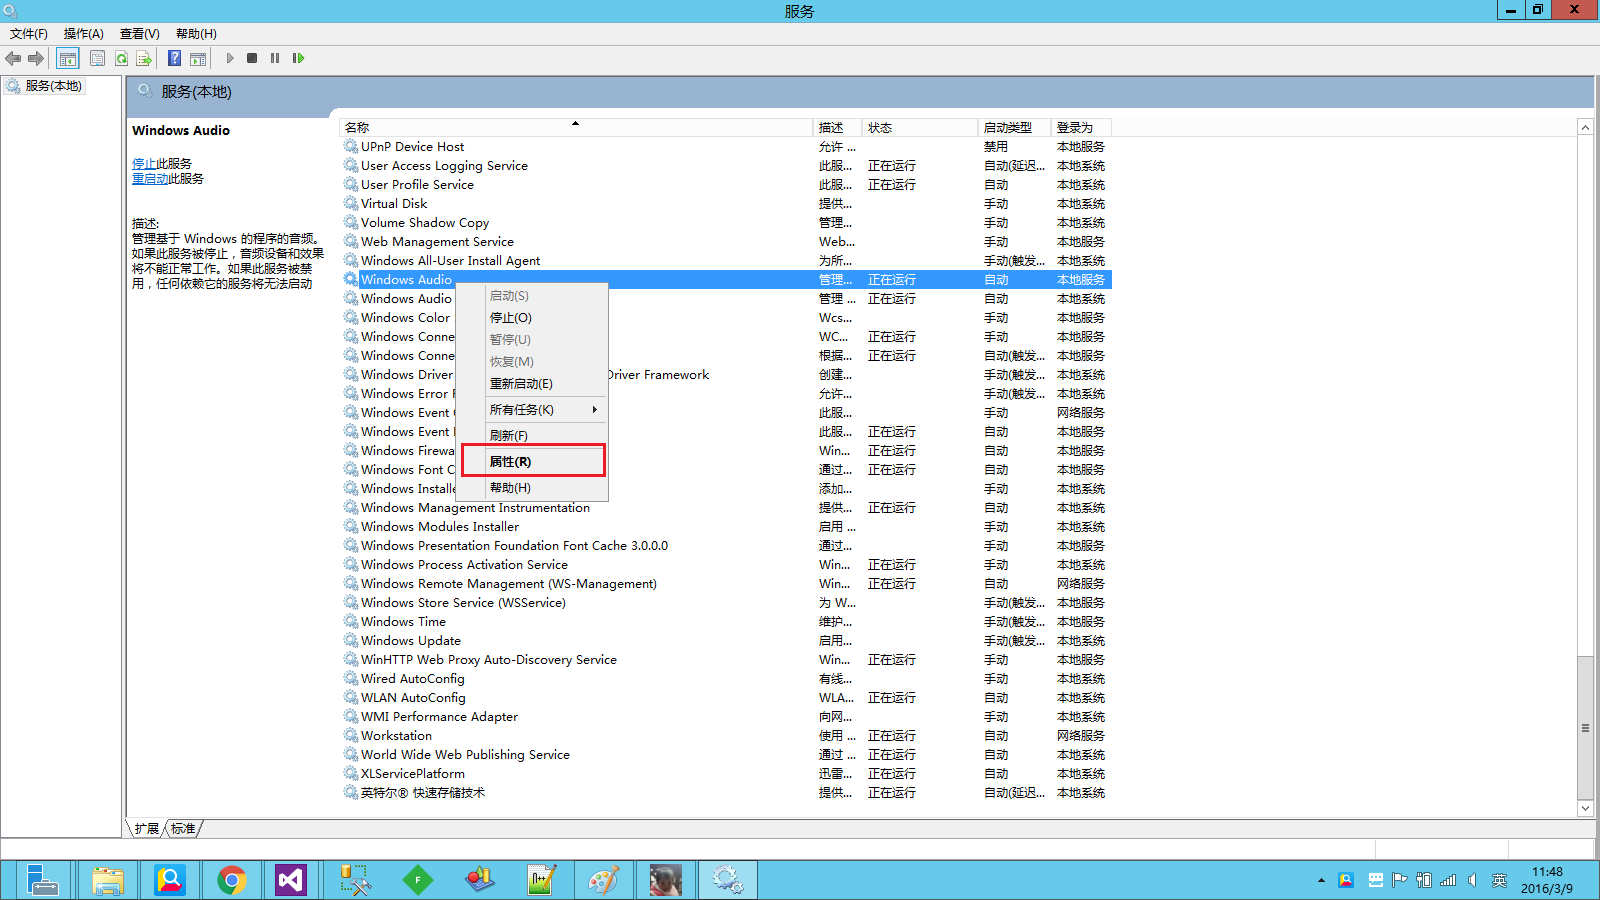Select the Workstation service
This screenshot has height=900, width=1600.
(726, 736)
